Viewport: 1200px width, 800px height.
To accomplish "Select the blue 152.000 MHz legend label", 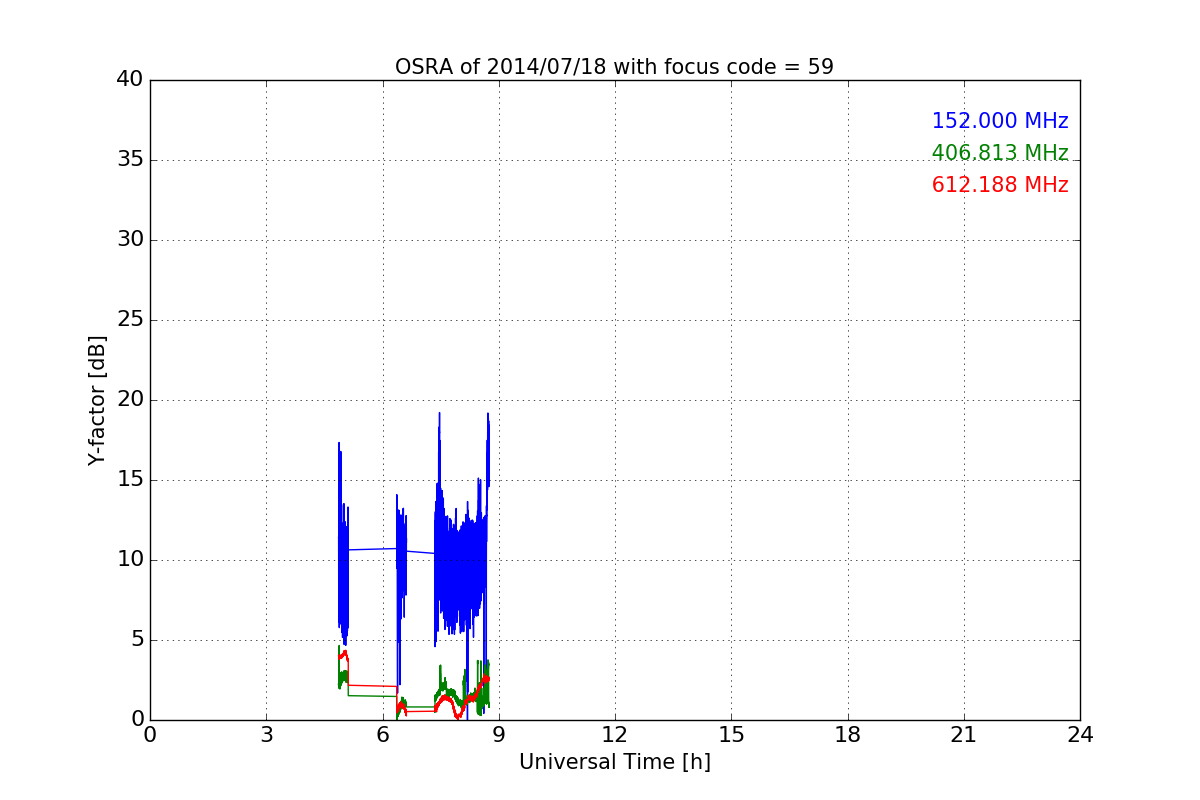I will [x=1000, y=121].
